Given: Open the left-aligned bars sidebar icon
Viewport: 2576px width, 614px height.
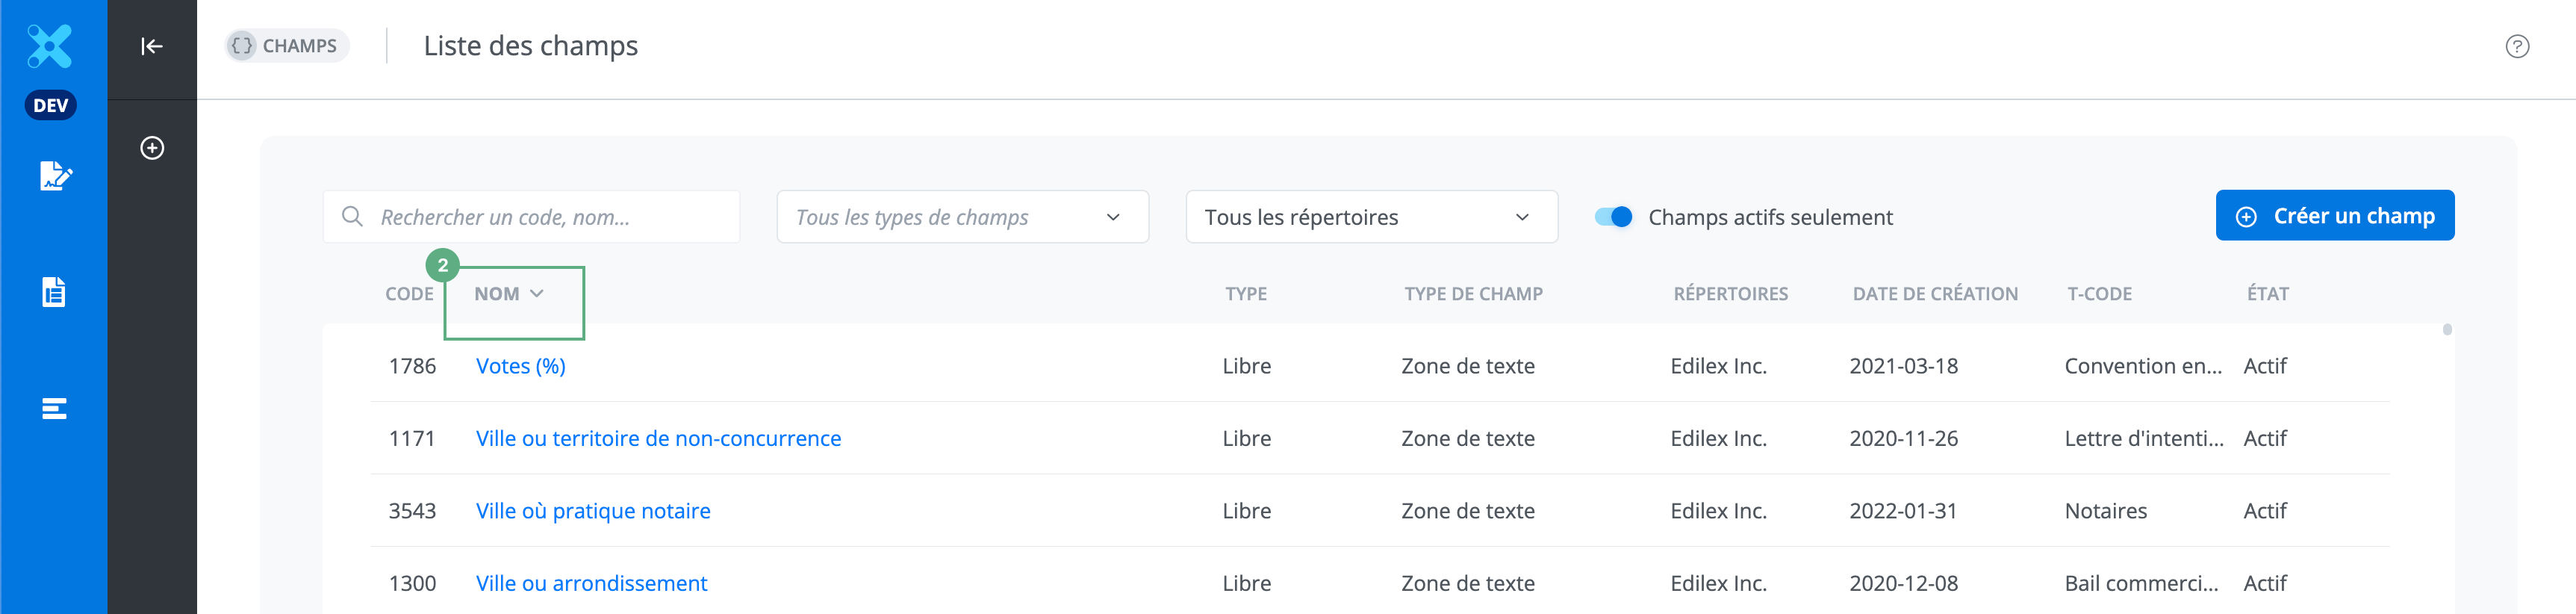Looking at the screenshot, I should [54, 408].
